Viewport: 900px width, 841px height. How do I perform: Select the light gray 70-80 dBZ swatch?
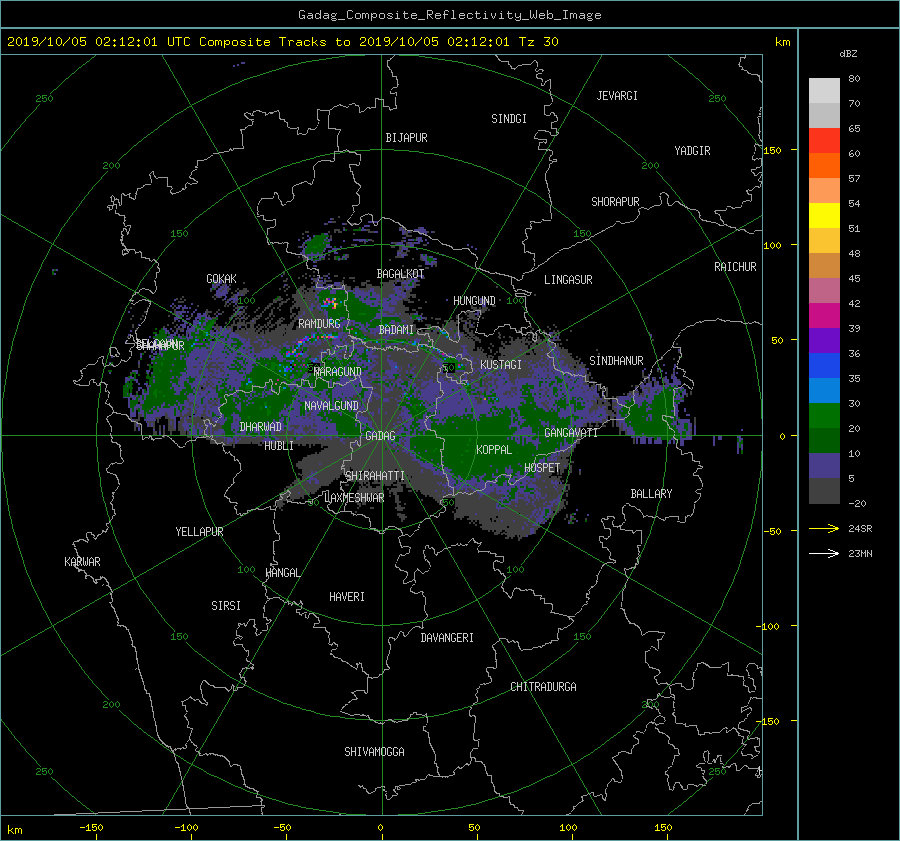point(824,91)
